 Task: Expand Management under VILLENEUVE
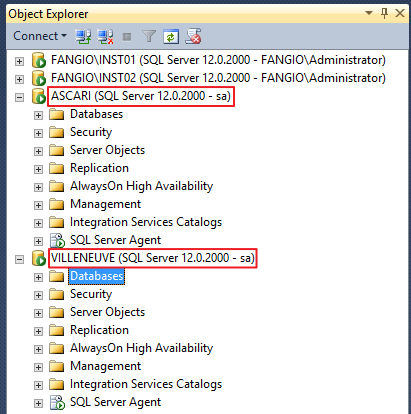(x=38, y=367)
